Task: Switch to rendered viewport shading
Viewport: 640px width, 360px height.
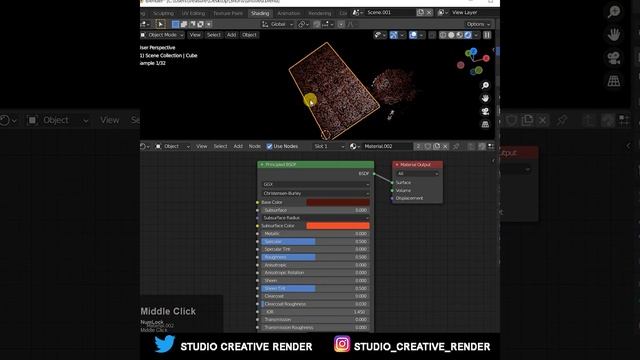Action: (x=468, y=35)
